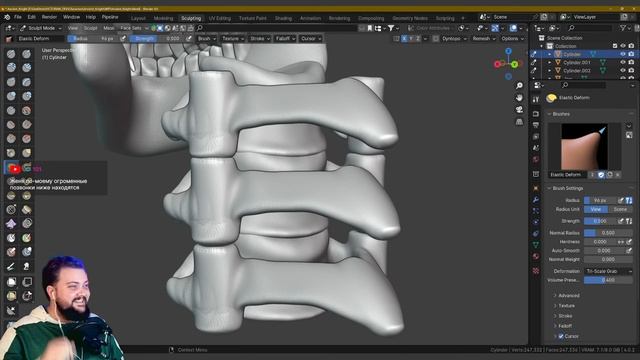Switch to the Shading workspace tab

283,18
